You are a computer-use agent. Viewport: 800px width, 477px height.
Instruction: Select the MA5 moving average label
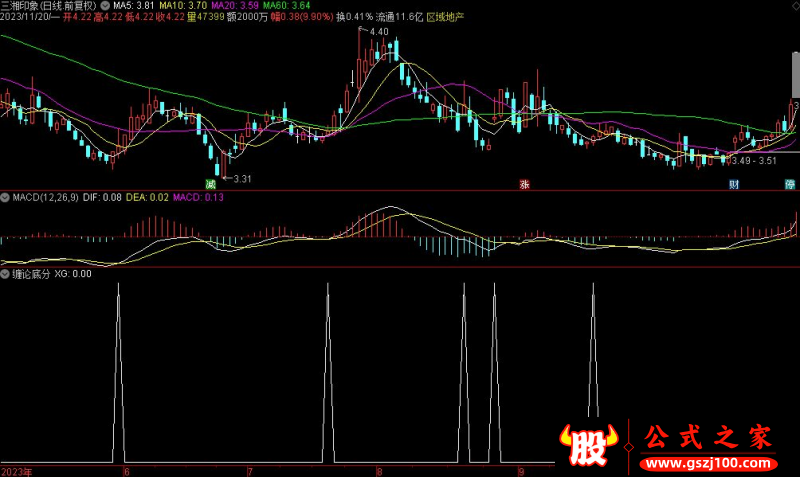click(133, 5)
